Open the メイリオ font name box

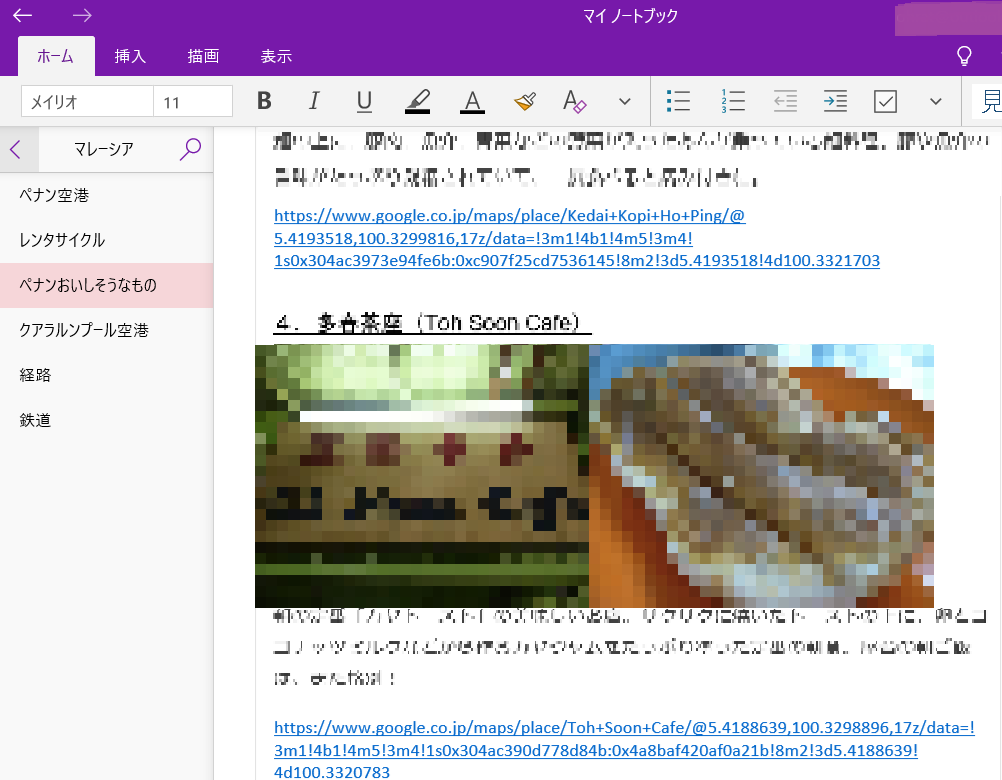pyautogui.click(x=88, y=101)
